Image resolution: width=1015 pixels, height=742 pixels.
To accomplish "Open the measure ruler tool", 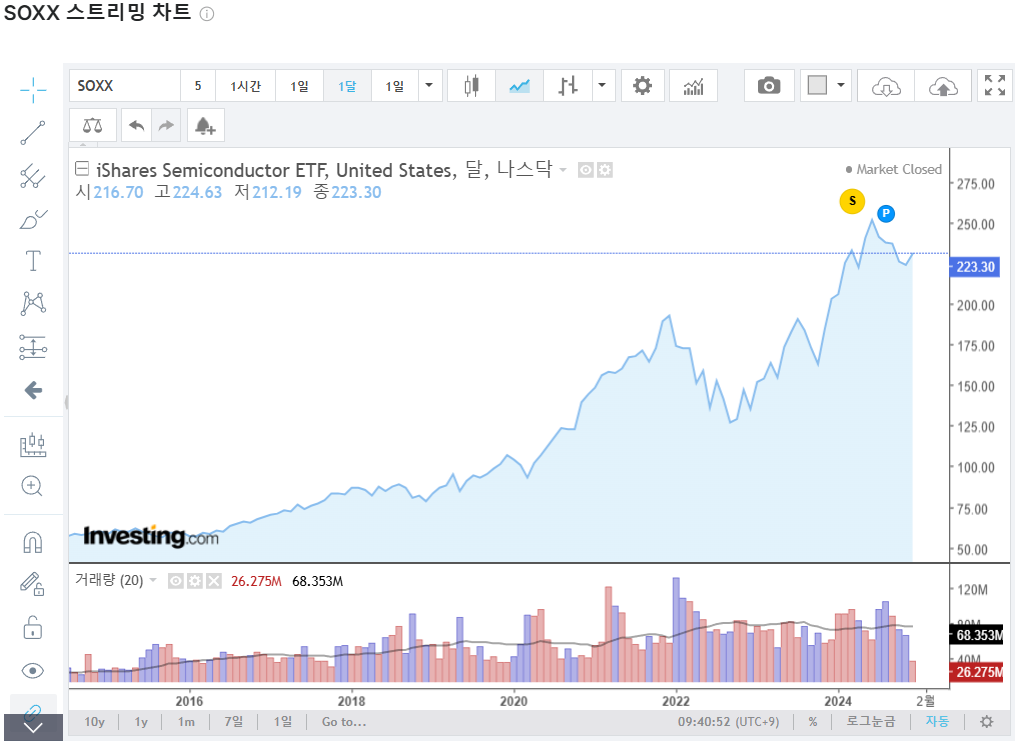I will [x=33, y=445].
